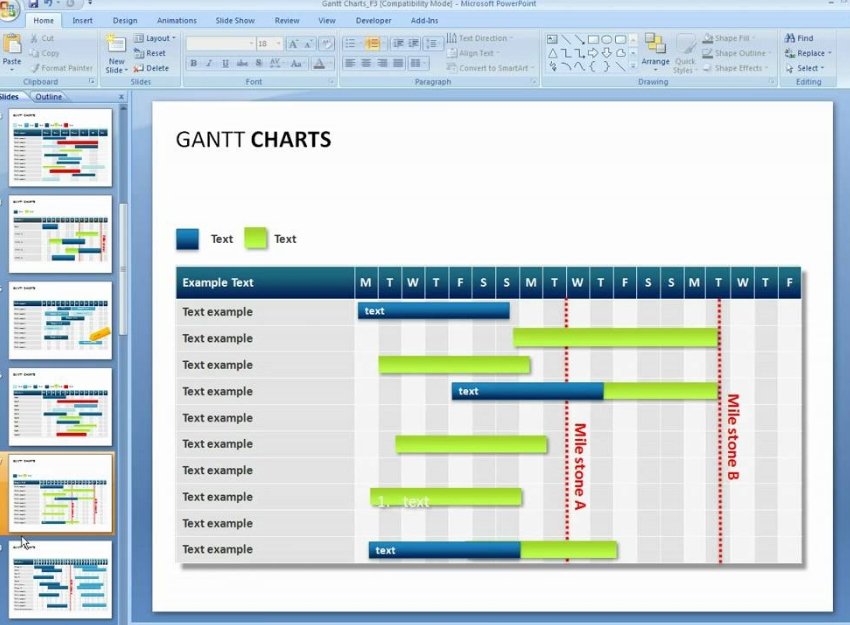Open the Slide Show ribbon tab

click(x=235, y=21)
